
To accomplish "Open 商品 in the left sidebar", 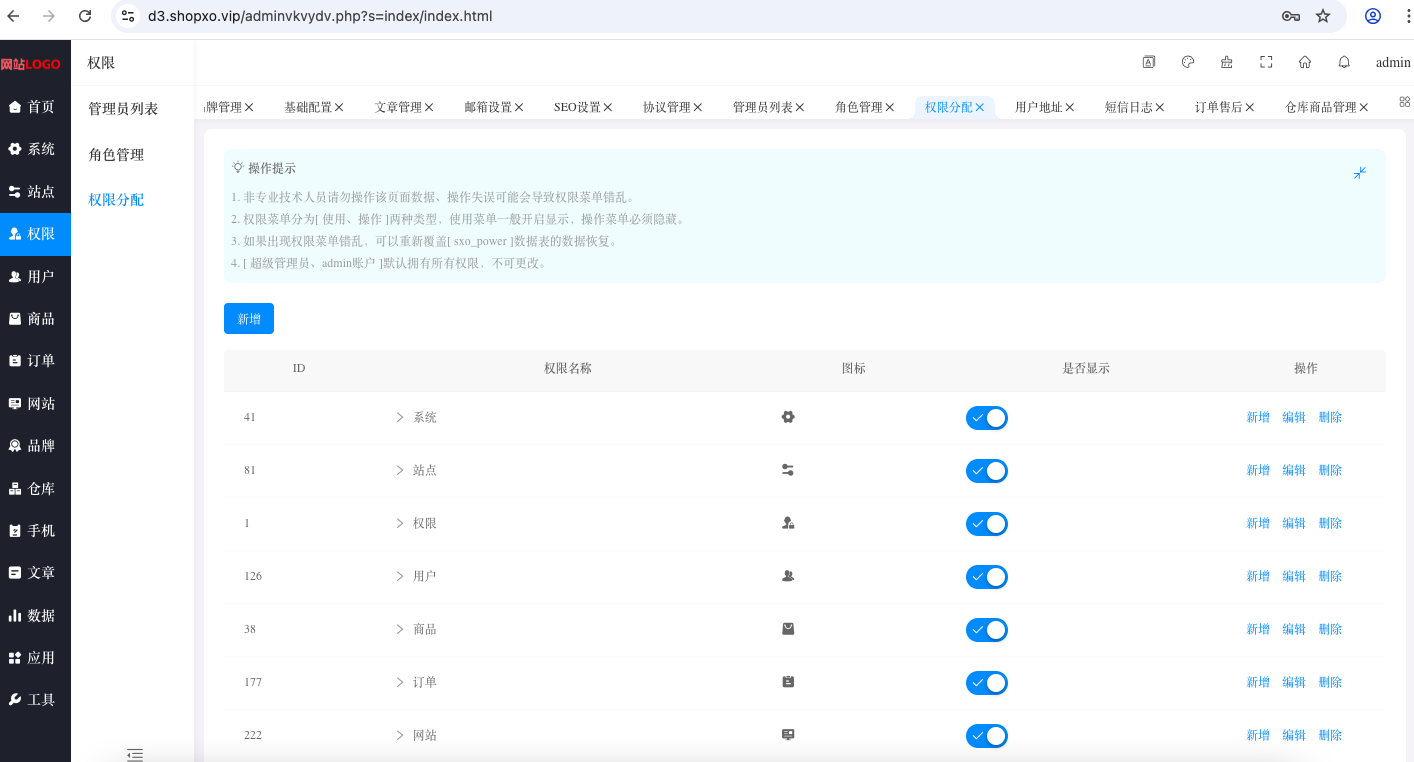I will click(x=35, y=319).
